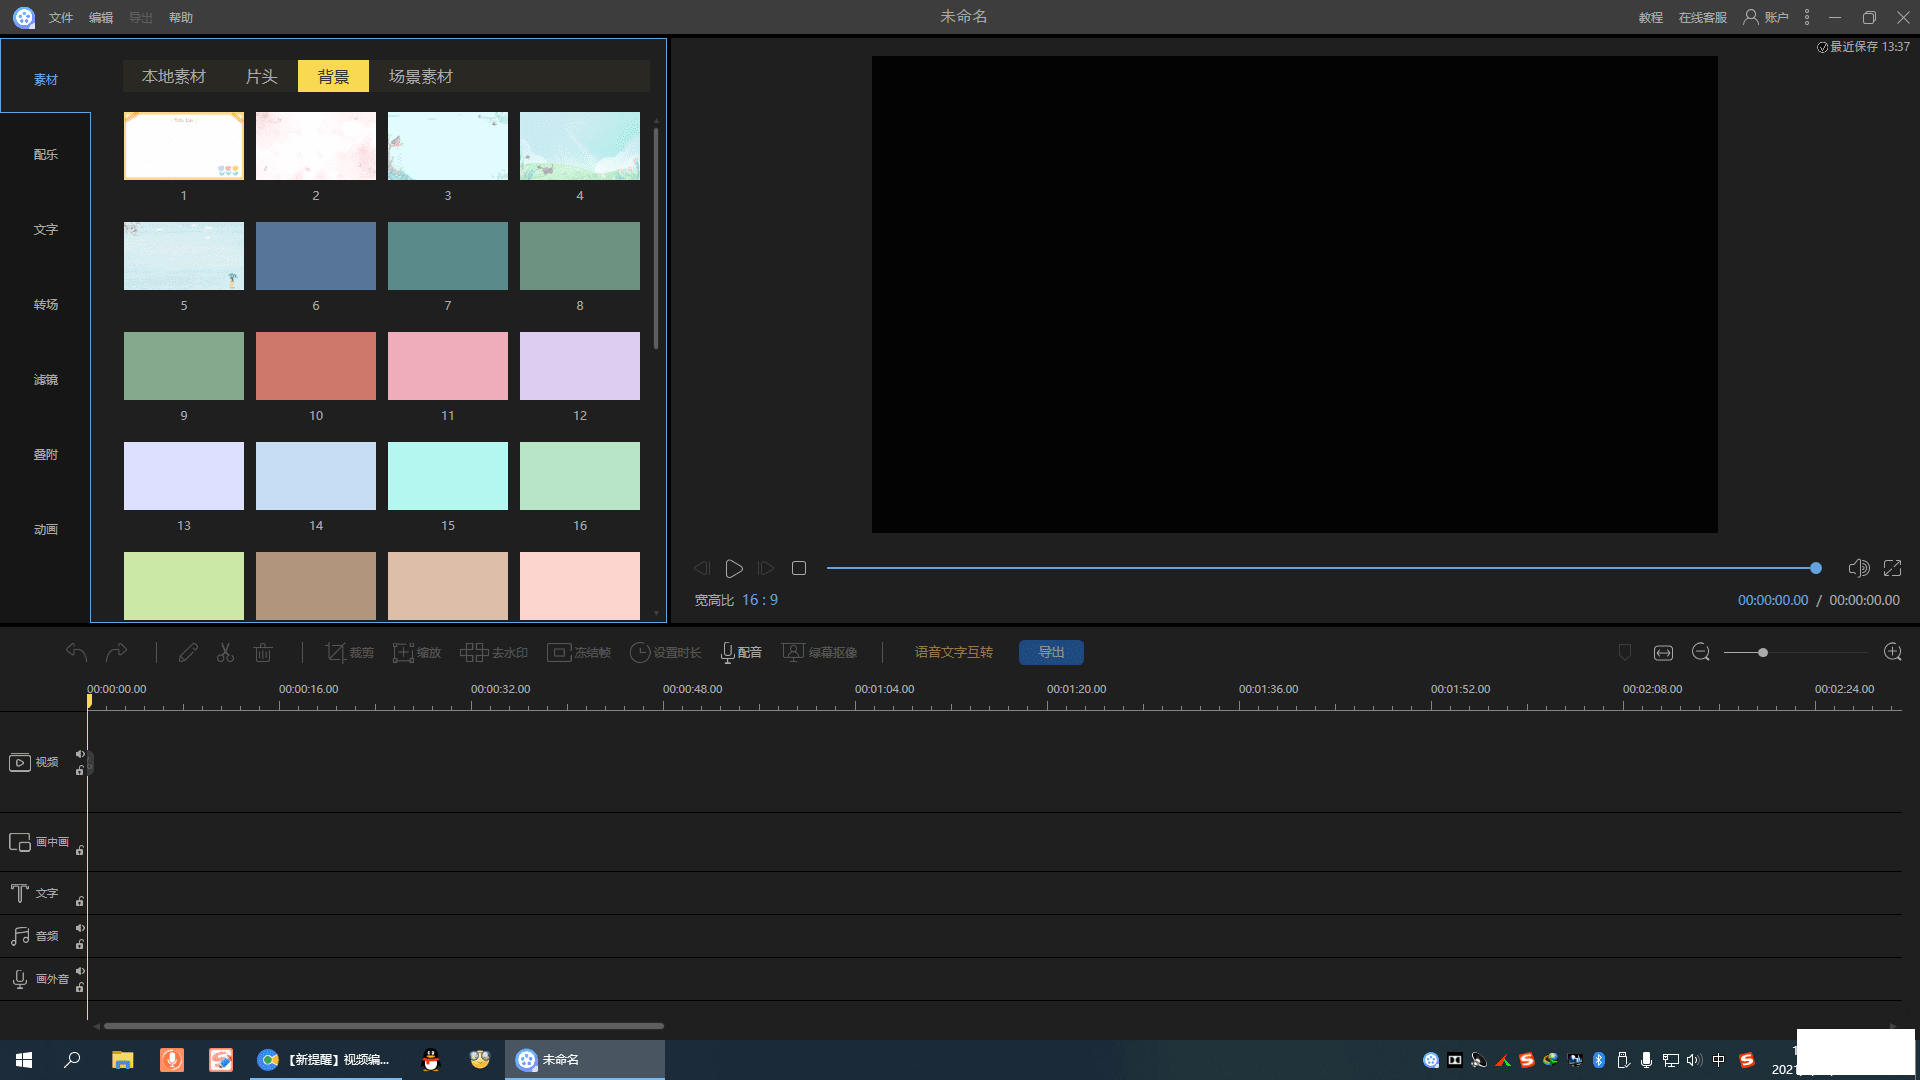Image resolution: width=1920 pixels, height=1080 pixels.
Task: Mute the 画外音 voiceover track
Action: [x=80, y=971]
